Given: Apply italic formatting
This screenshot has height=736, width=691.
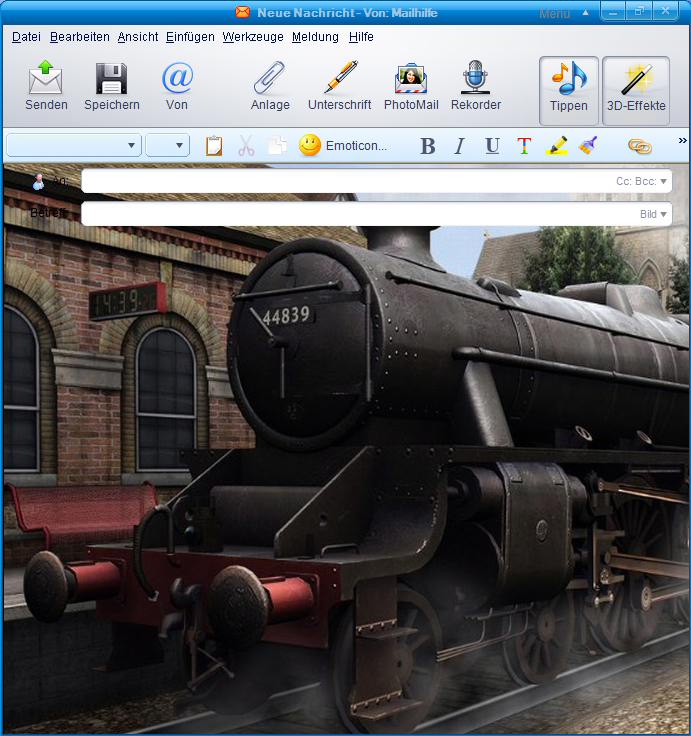Looking at the screenshot, I should tap(460, 146).
